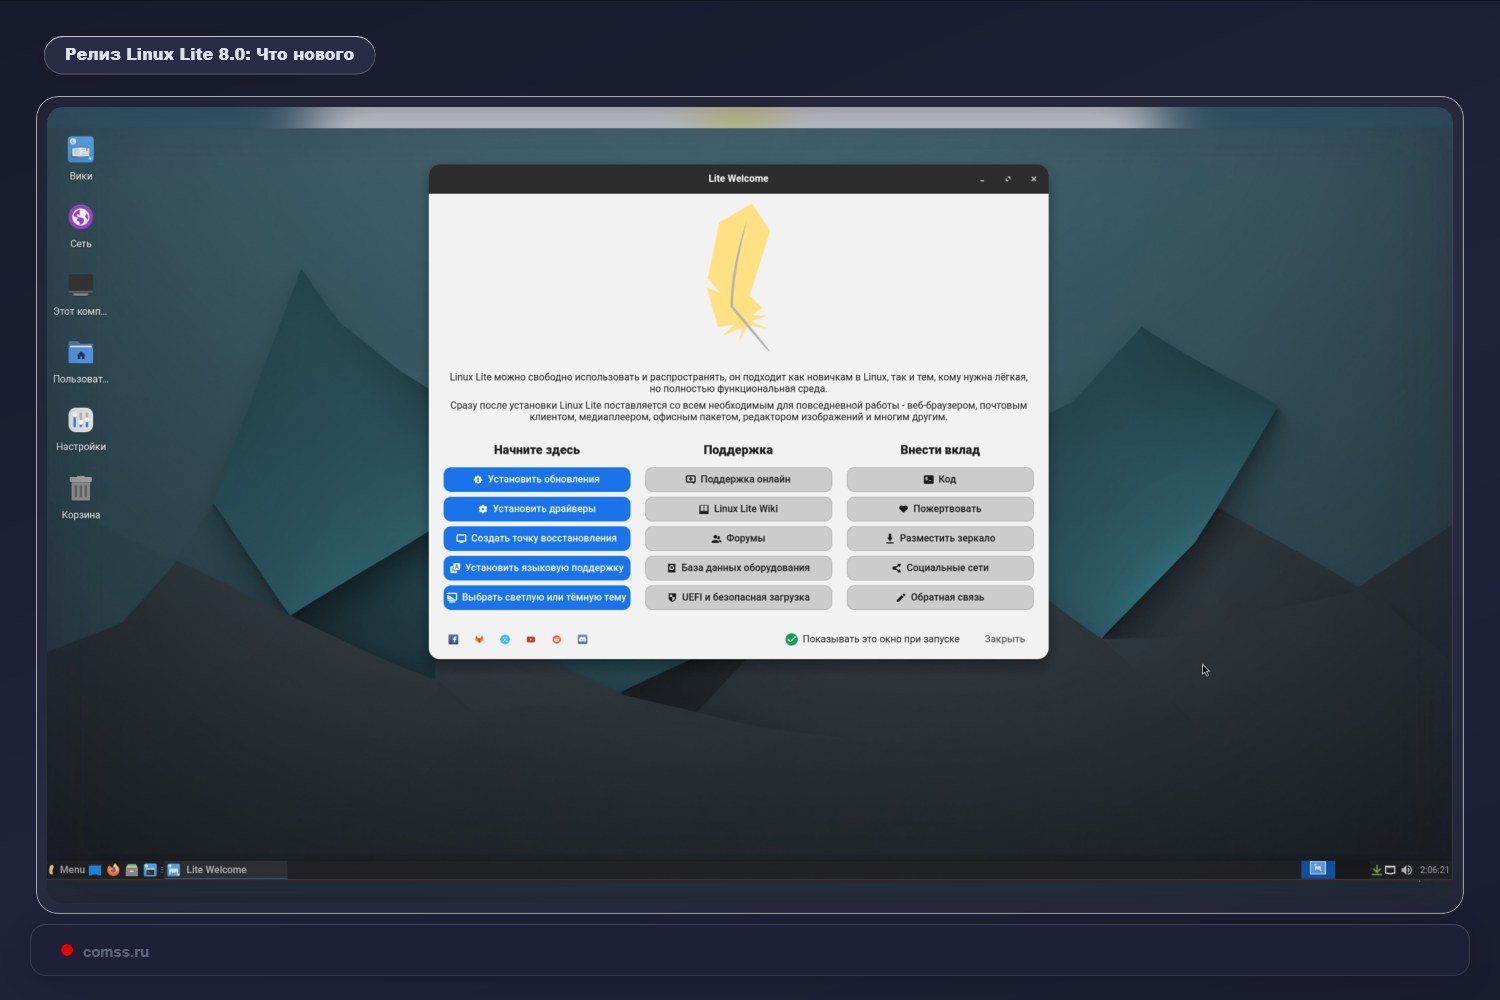Click the Код button

click(940, 480)
